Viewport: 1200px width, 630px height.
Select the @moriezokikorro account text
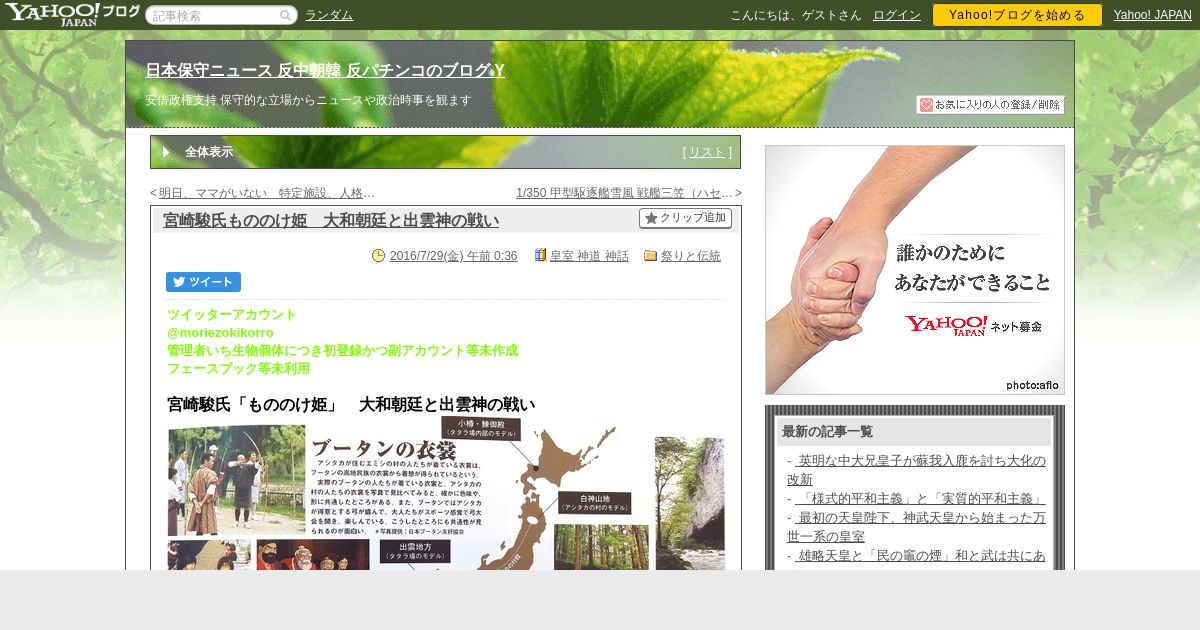click(x=220, y=332)
